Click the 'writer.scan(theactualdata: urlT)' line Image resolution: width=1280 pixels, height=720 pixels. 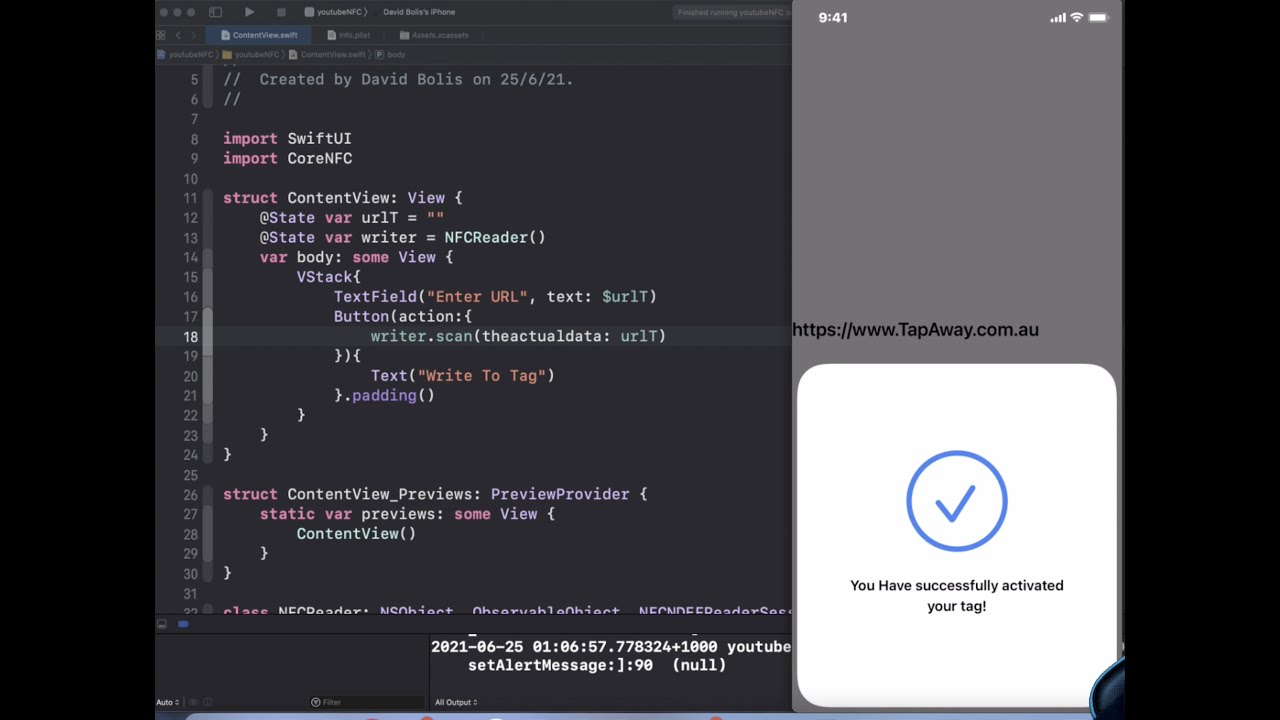tap(518, 337)
